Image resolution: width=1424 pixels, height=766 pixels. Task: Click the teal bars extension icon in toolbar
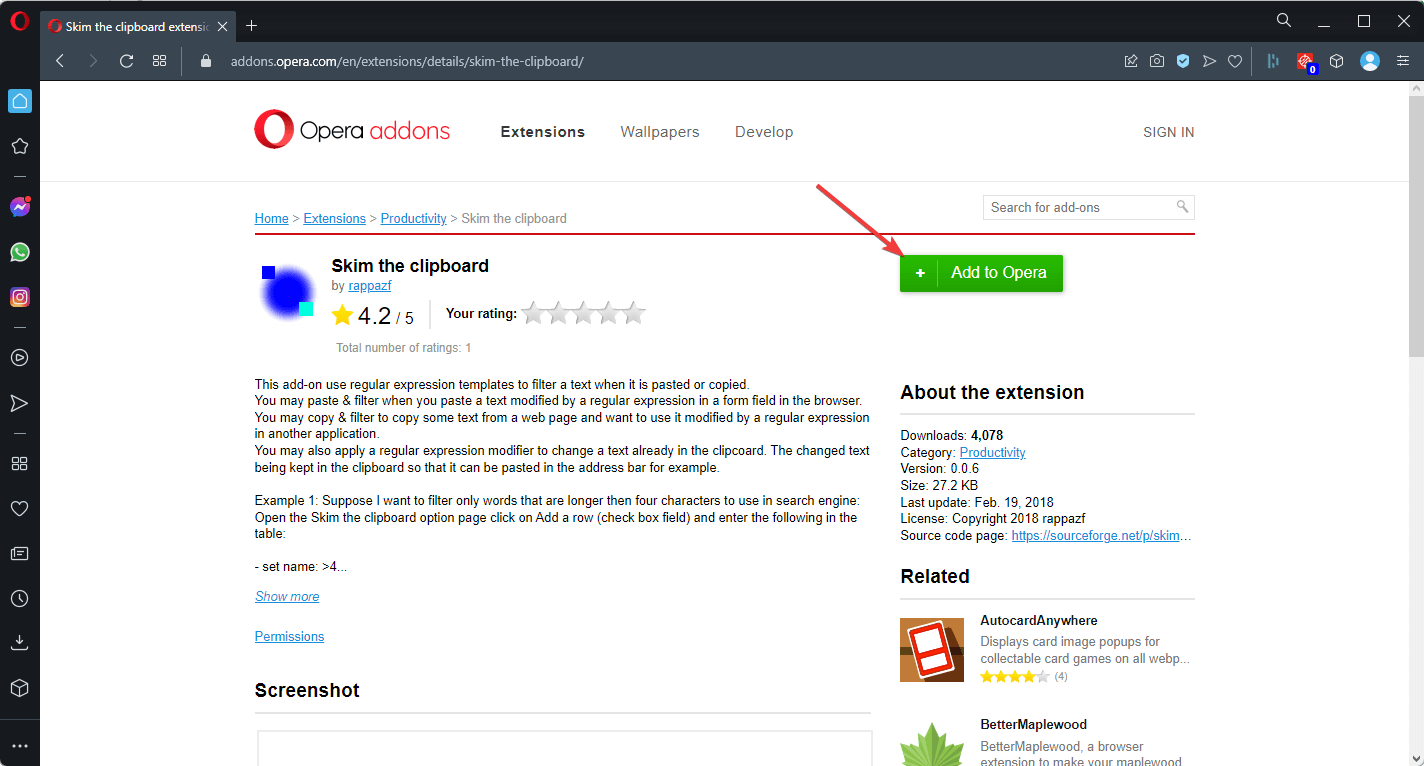click(x=1273, y=61)
